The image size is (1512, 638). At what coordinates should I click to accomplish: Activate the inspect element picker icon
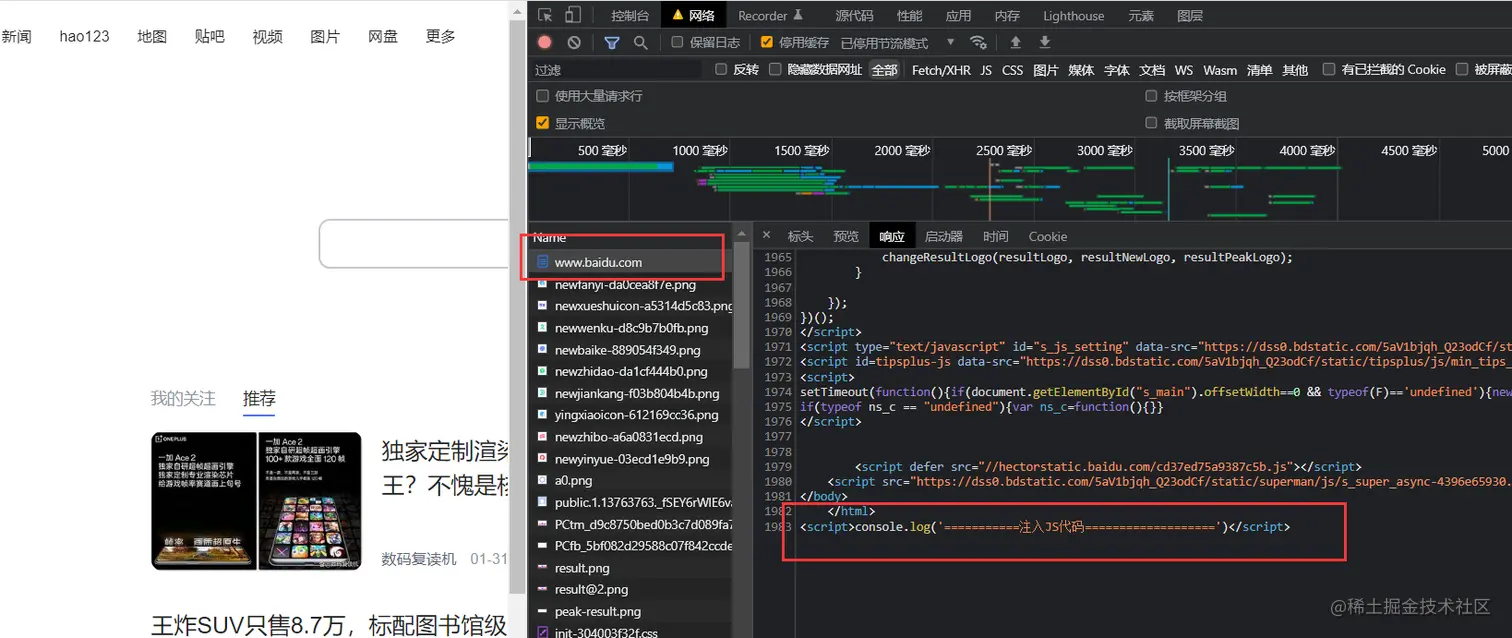click(x=545, y=15)
